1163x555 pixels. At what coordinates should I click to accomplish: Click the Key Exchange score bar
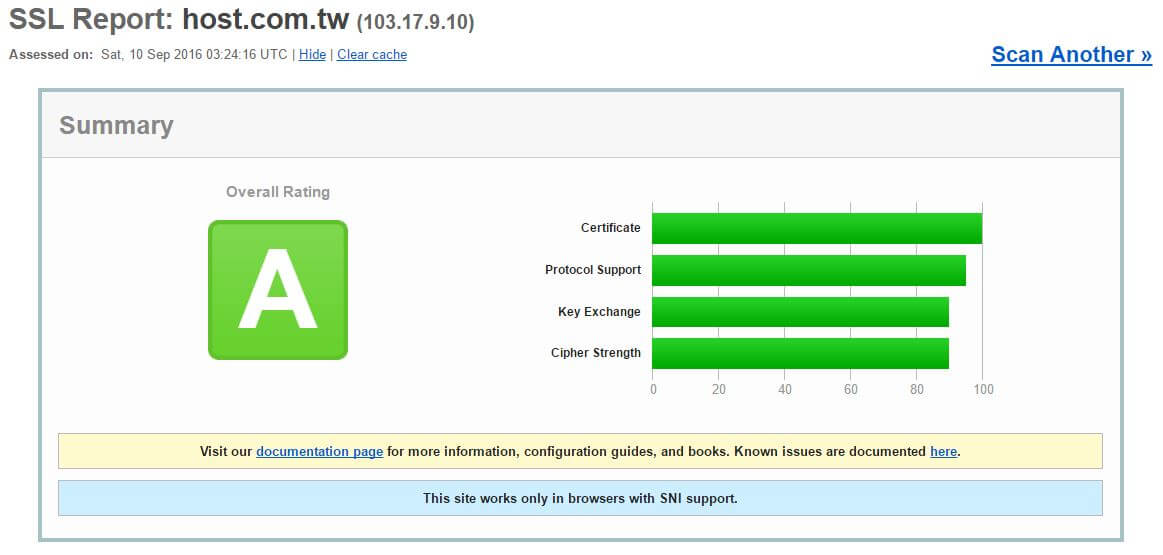(801, 312)
